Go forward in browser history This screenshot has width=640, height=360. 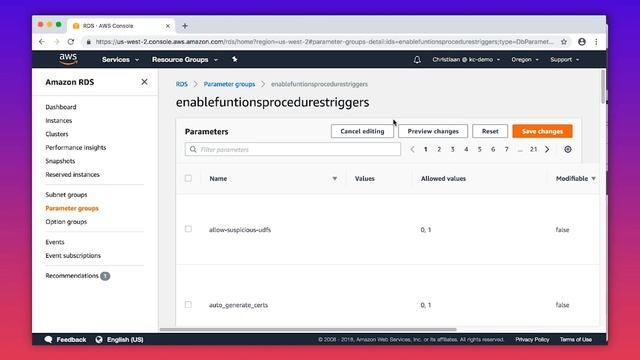click(x=56, y=42)
